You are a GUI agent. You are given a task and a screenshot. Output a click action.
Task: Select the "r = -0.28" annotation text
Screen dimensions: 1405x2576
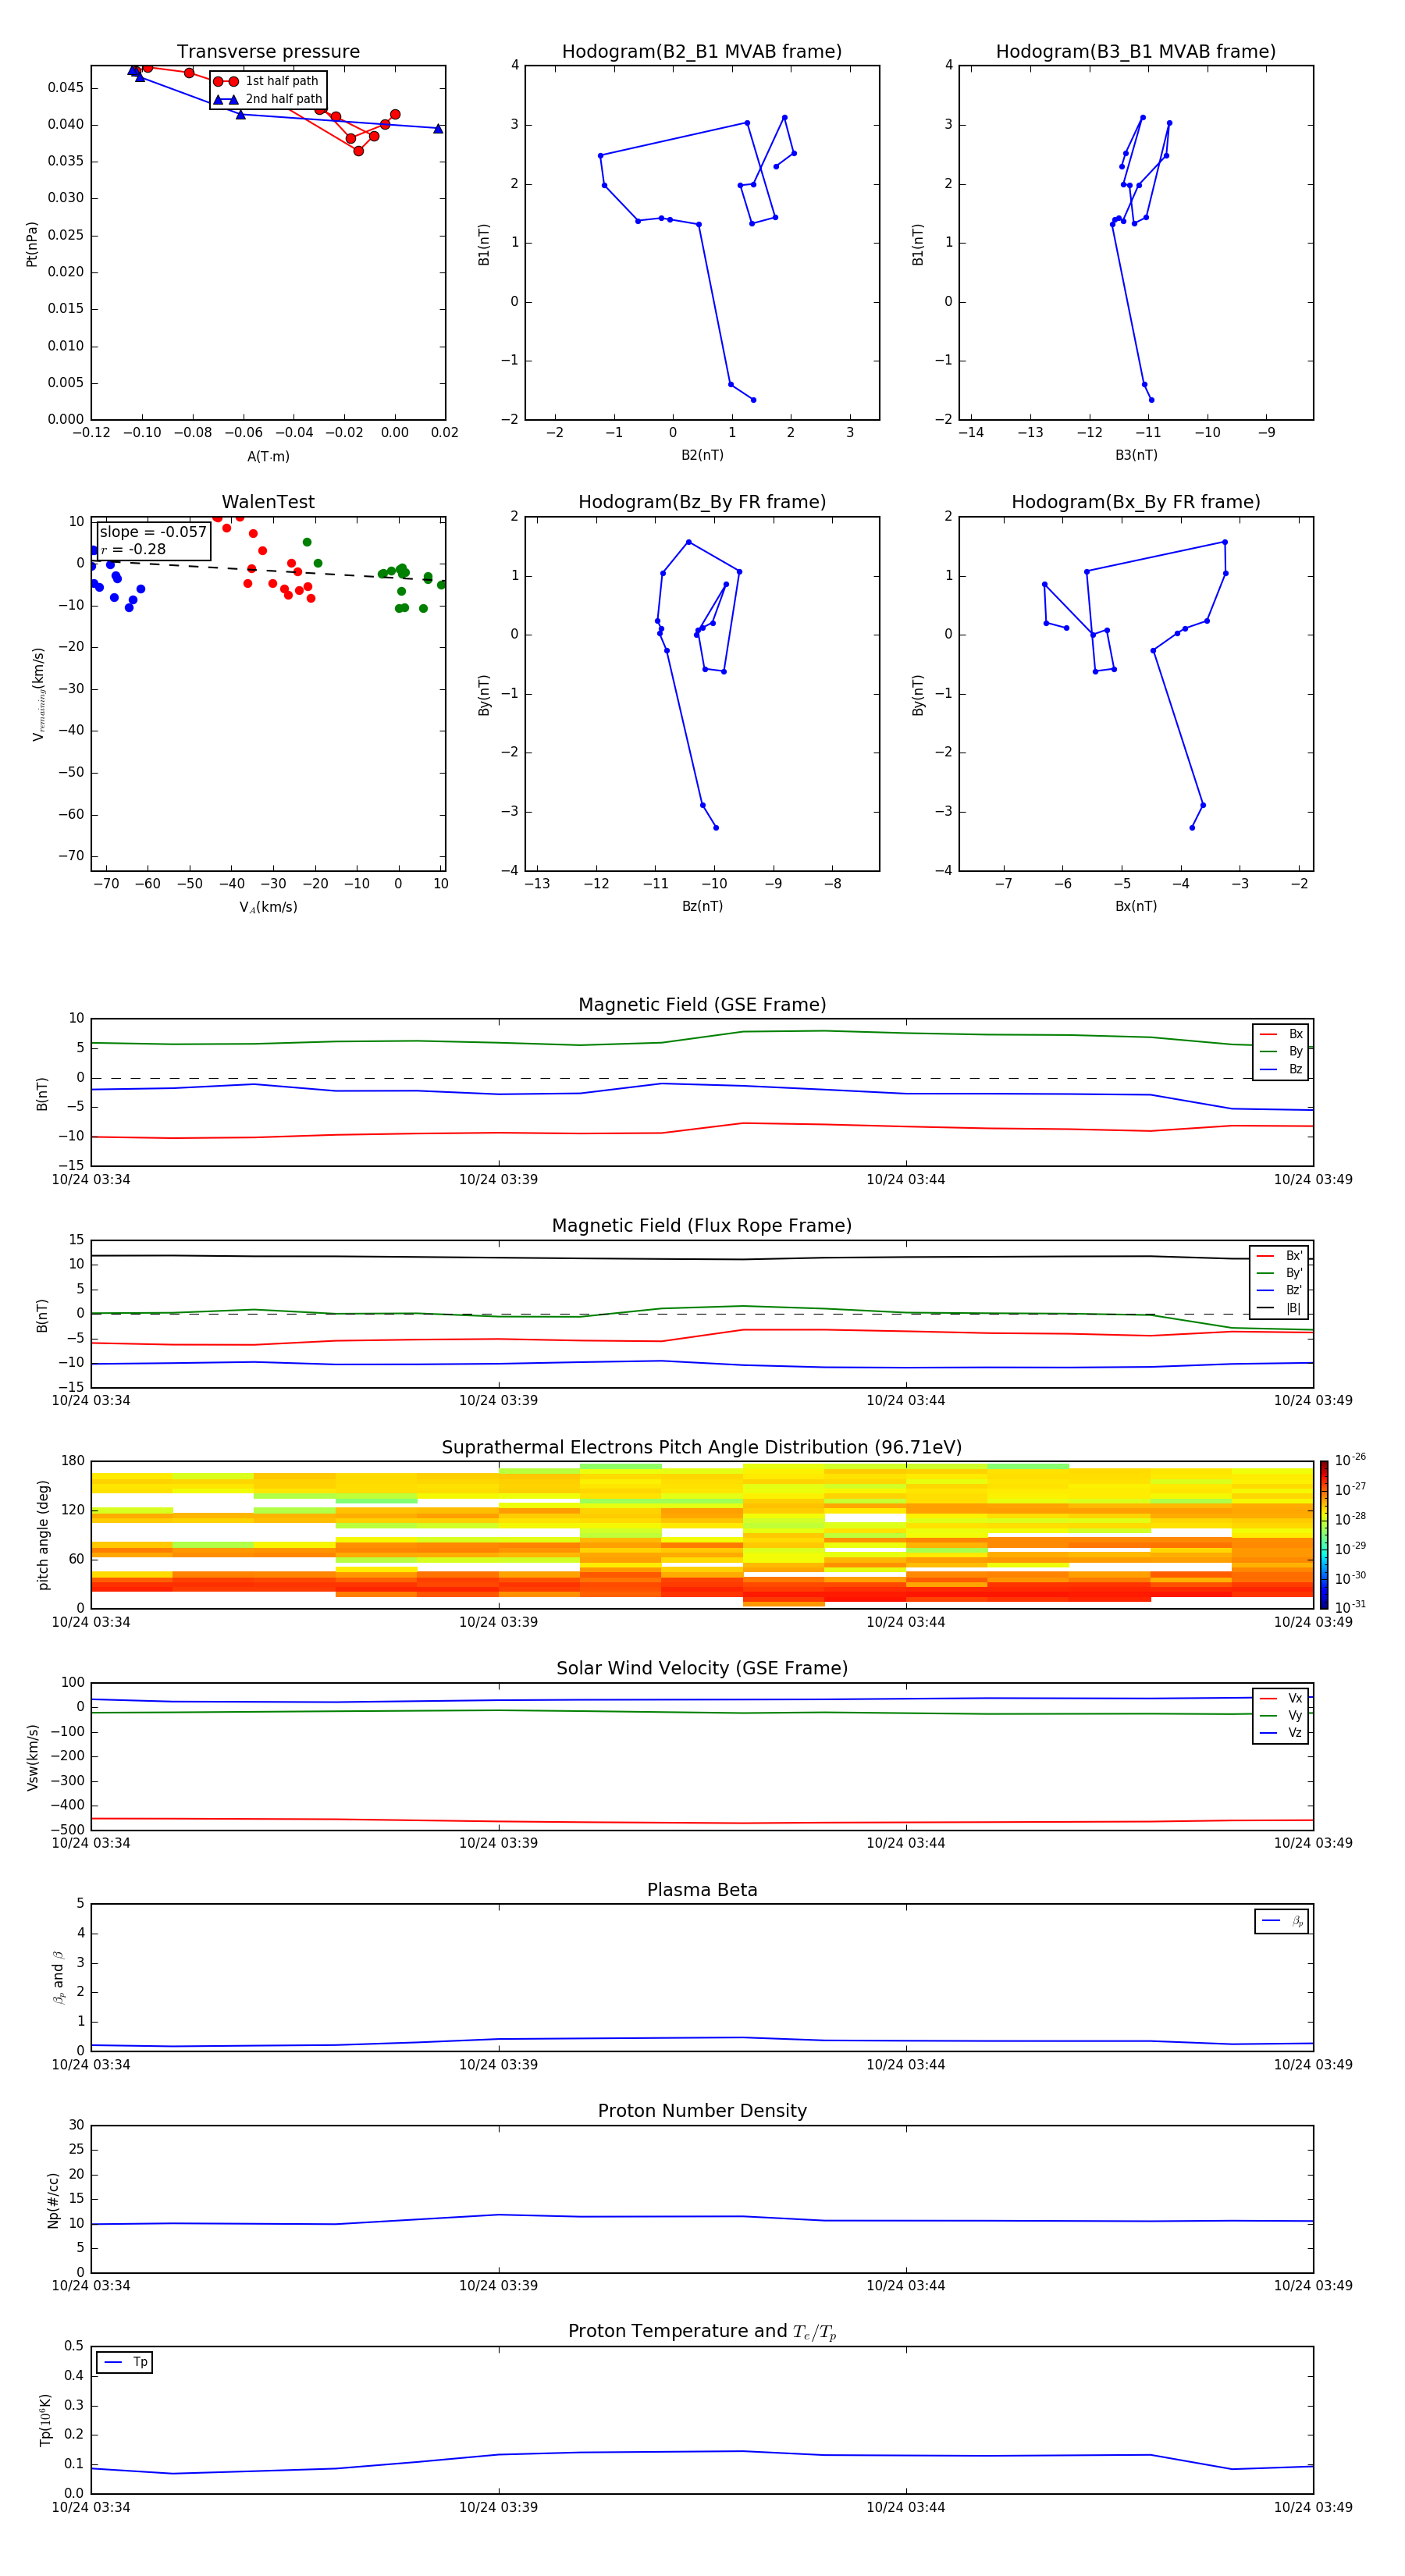point(133,549)
